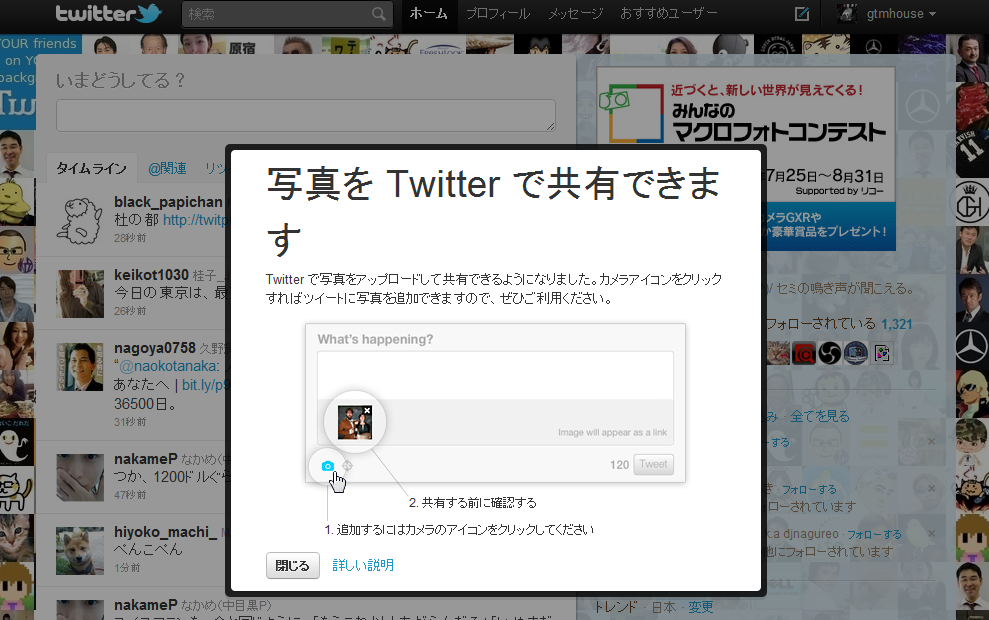Click 28秒前 timestamp on black_papichan tweet
989x620 pixels.
pyautogui.click(x=130, y=238)
